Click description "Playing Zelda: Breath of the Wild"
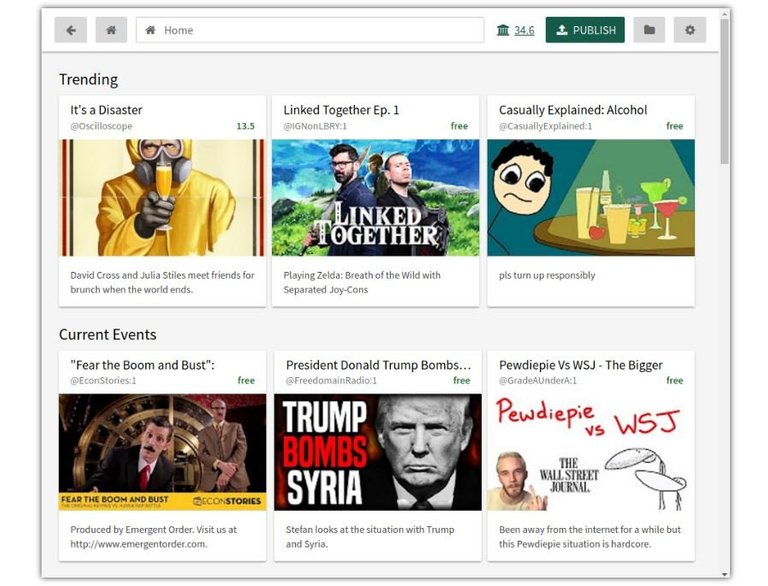Screen dimensions: 768x586 362,282
